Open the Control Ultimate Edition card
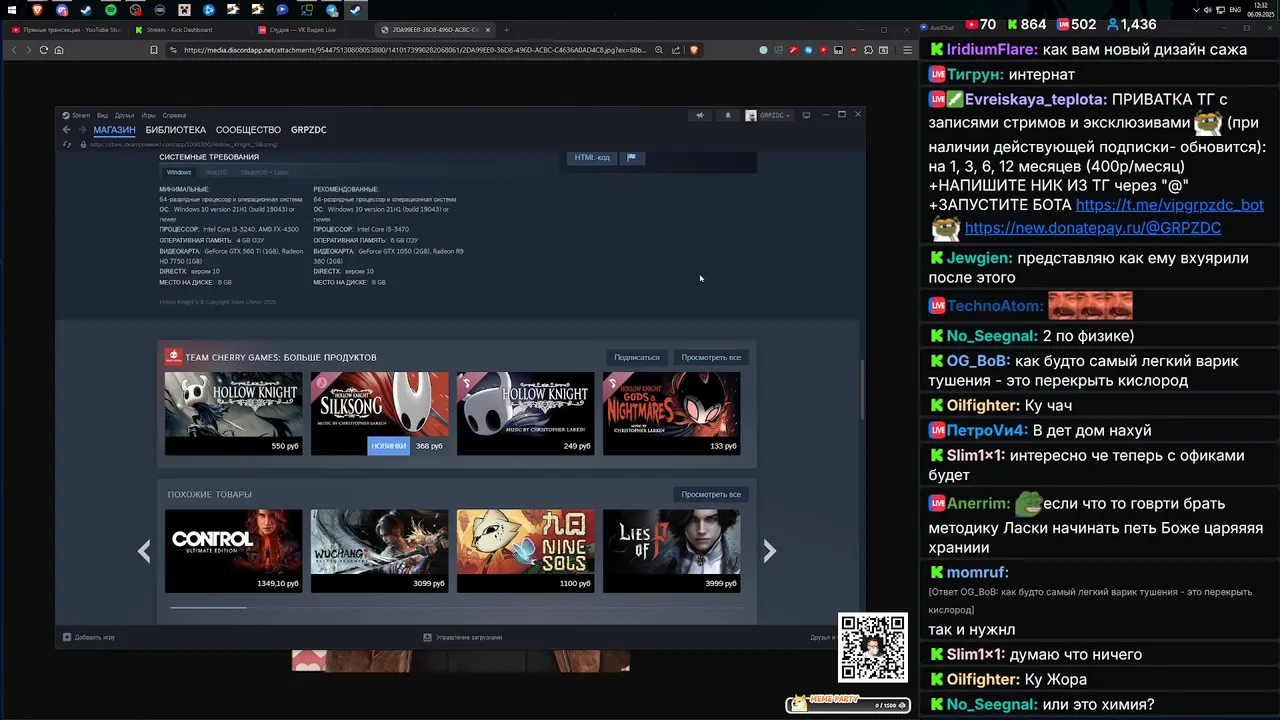The image size is (1280, 720). click(233, 551)
